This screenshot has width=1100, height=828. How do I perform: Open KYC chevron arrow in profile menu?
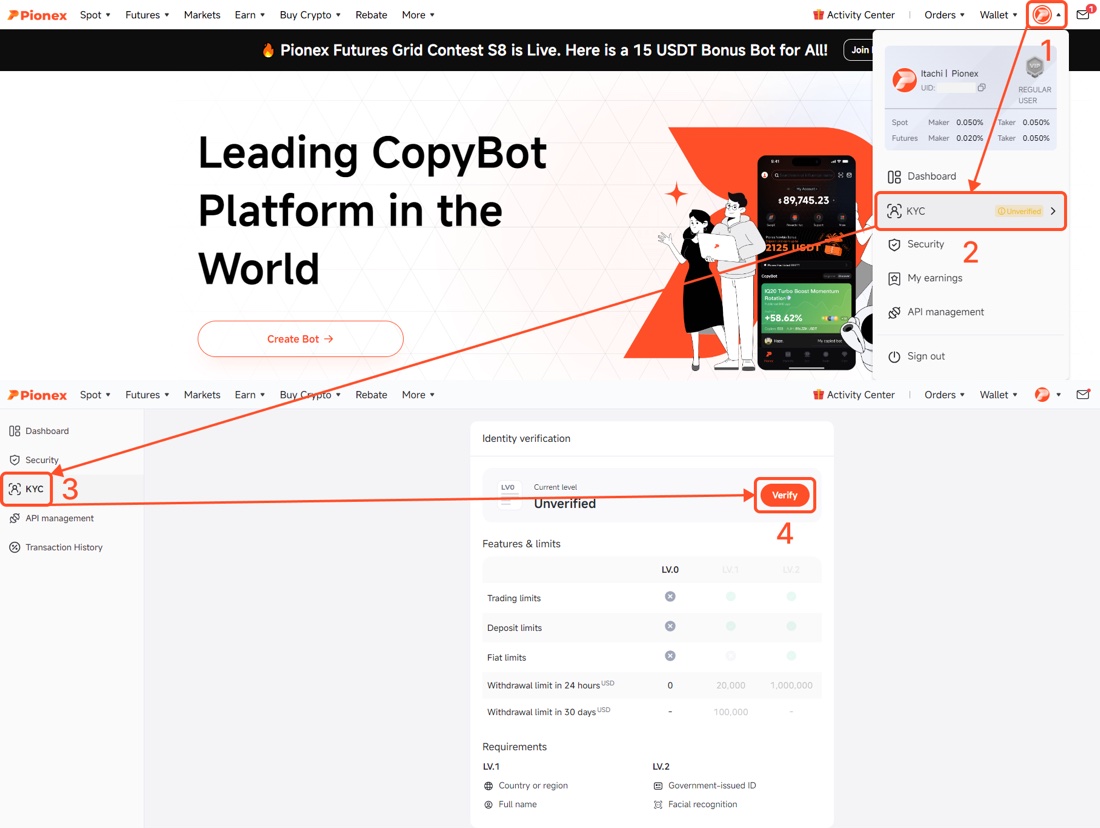pyautogui.click(x=1053, y=211)
